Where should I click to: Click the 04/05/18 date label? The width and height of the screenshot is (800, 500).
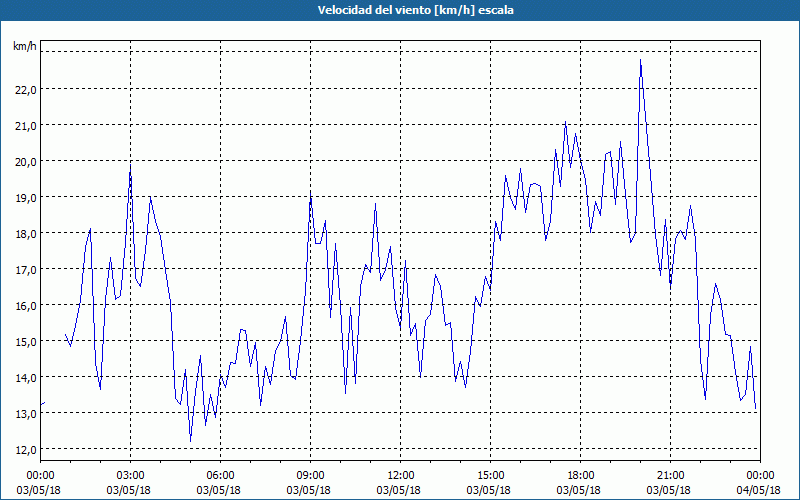[x=759, y=490]
